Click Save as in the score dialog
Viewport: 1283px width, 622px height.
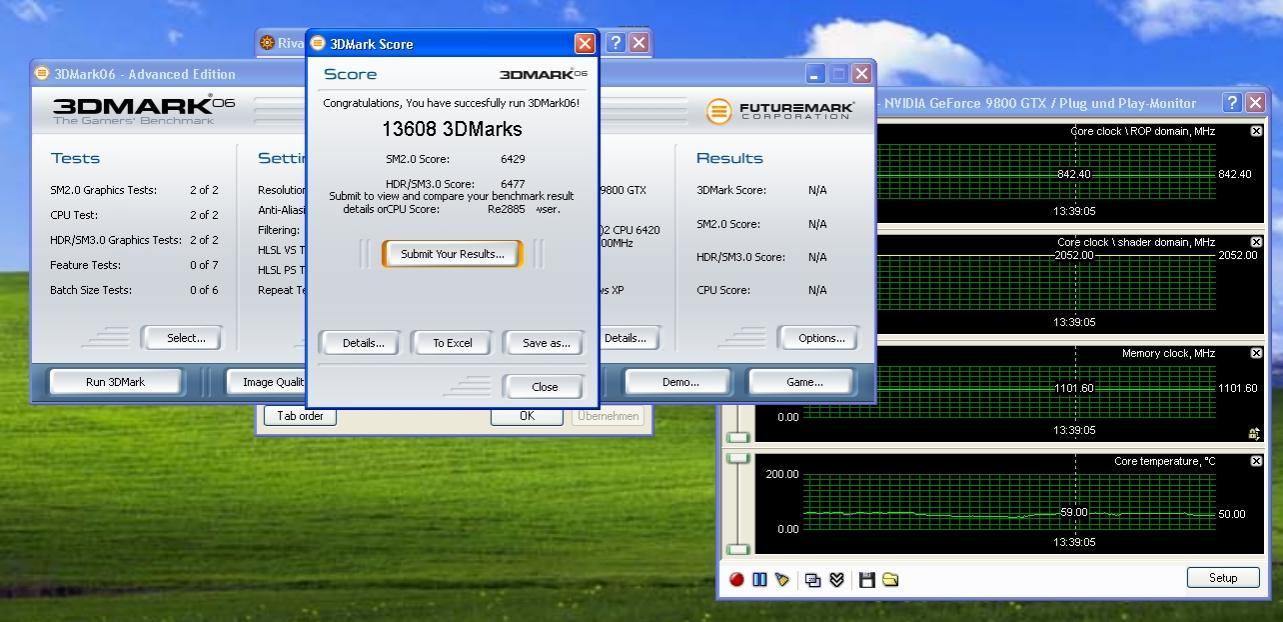(x=546, y=343)
